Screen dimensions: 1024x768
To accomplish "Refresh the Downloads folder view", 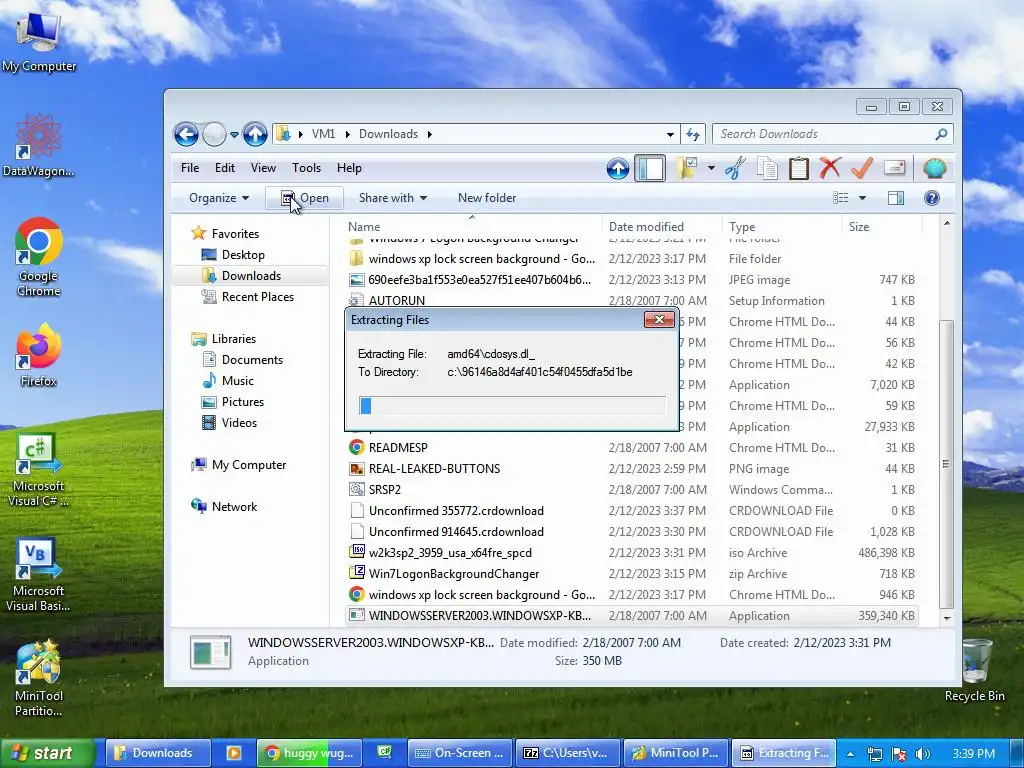I will pos(693,135).
